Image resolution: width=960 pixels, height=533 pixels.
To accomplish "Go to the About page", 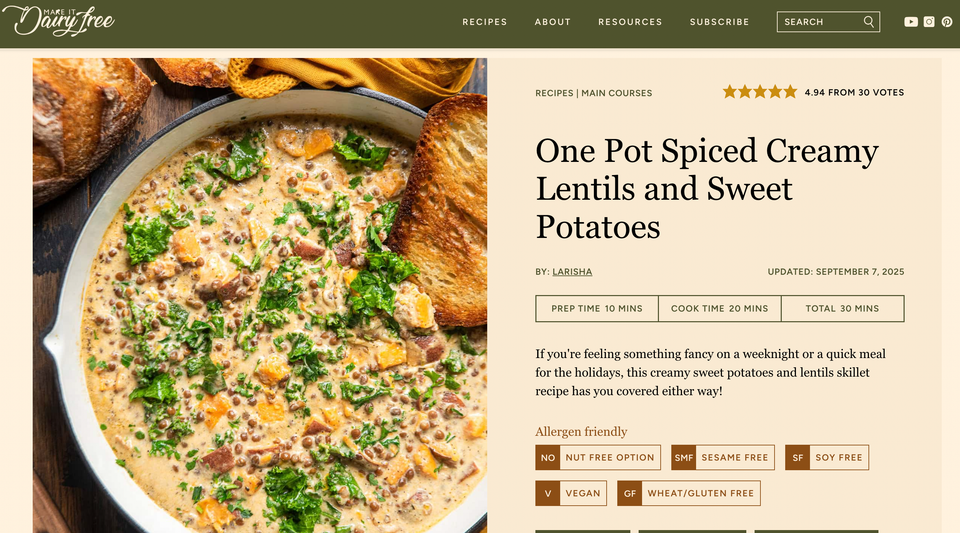I will click(552, 22).
